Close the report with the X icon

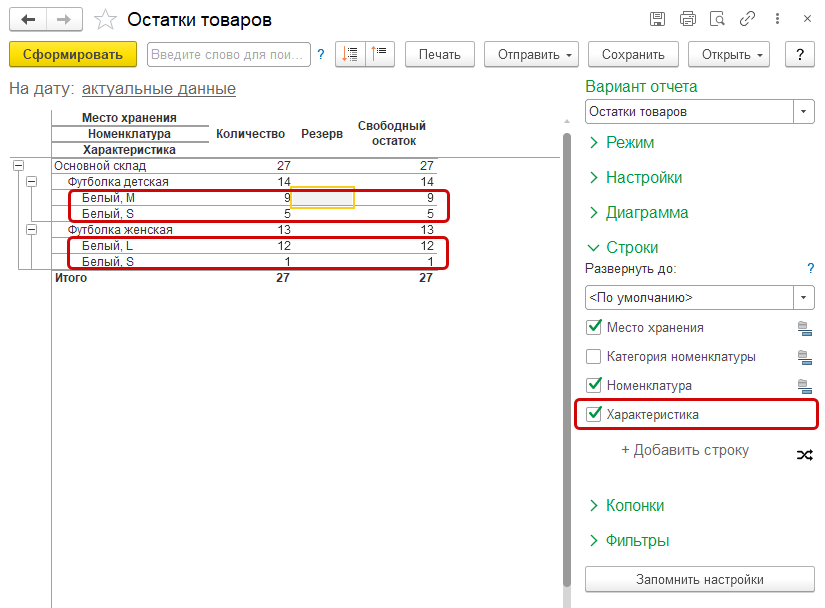807,19
